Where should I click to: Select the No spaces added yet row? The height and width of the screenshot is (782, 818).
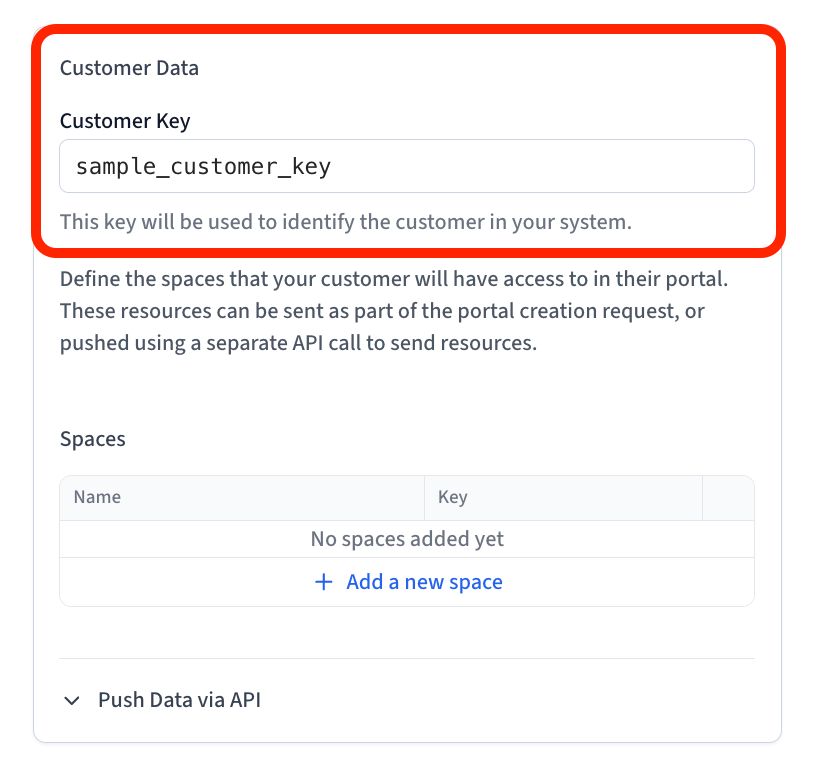[407, 539]
